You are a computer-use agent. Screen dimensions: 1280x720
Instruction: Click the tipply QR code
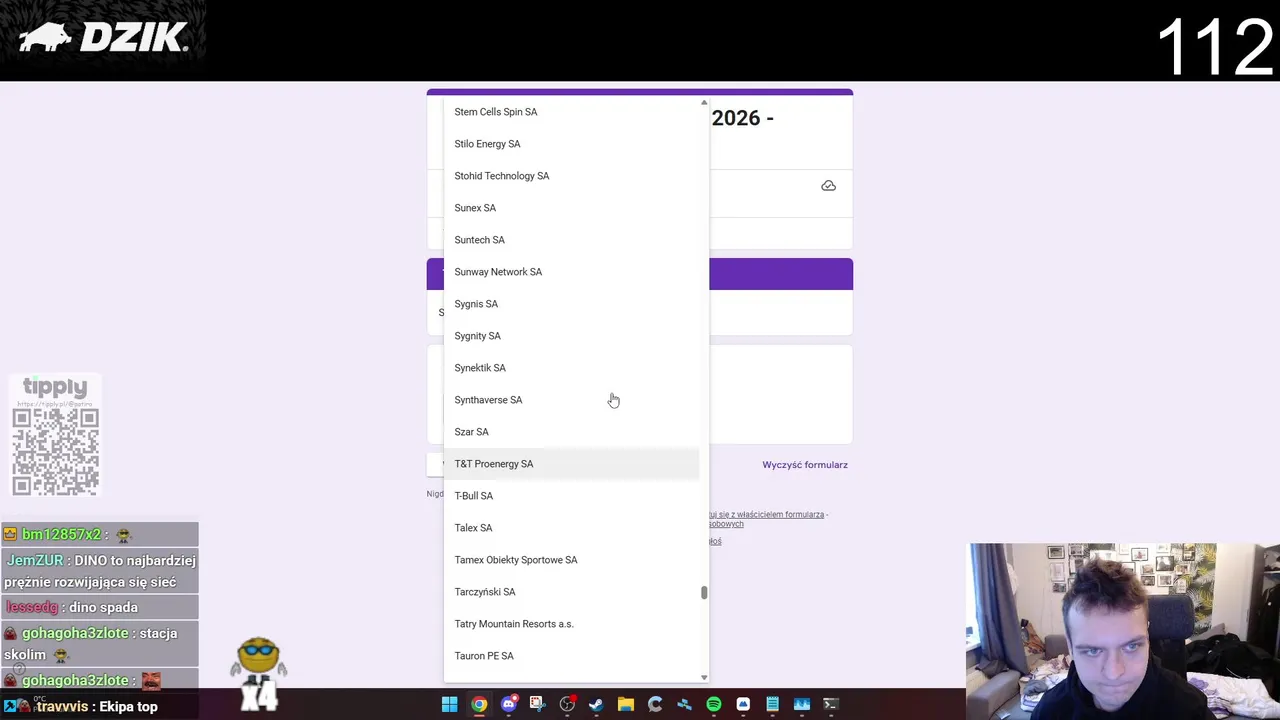55,451
